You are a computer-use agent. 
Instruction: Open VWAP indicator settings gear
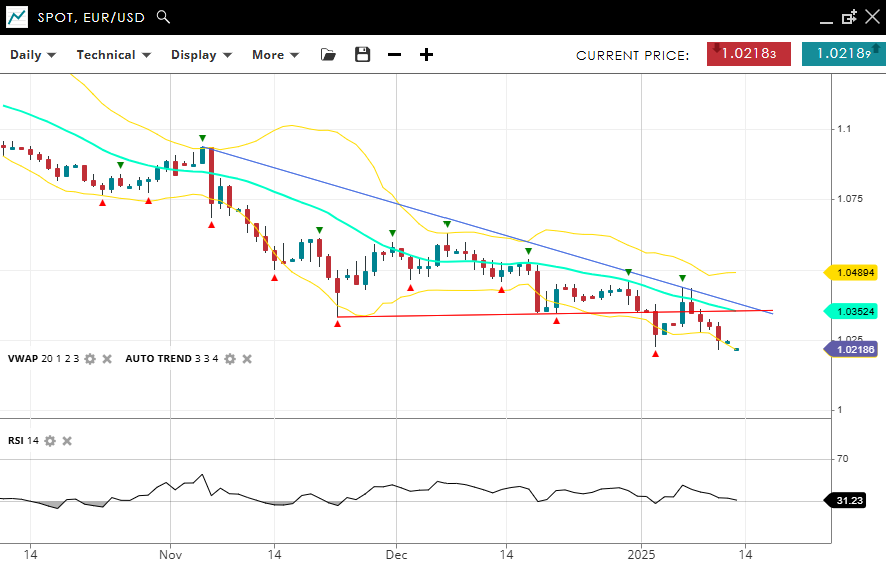90,359
